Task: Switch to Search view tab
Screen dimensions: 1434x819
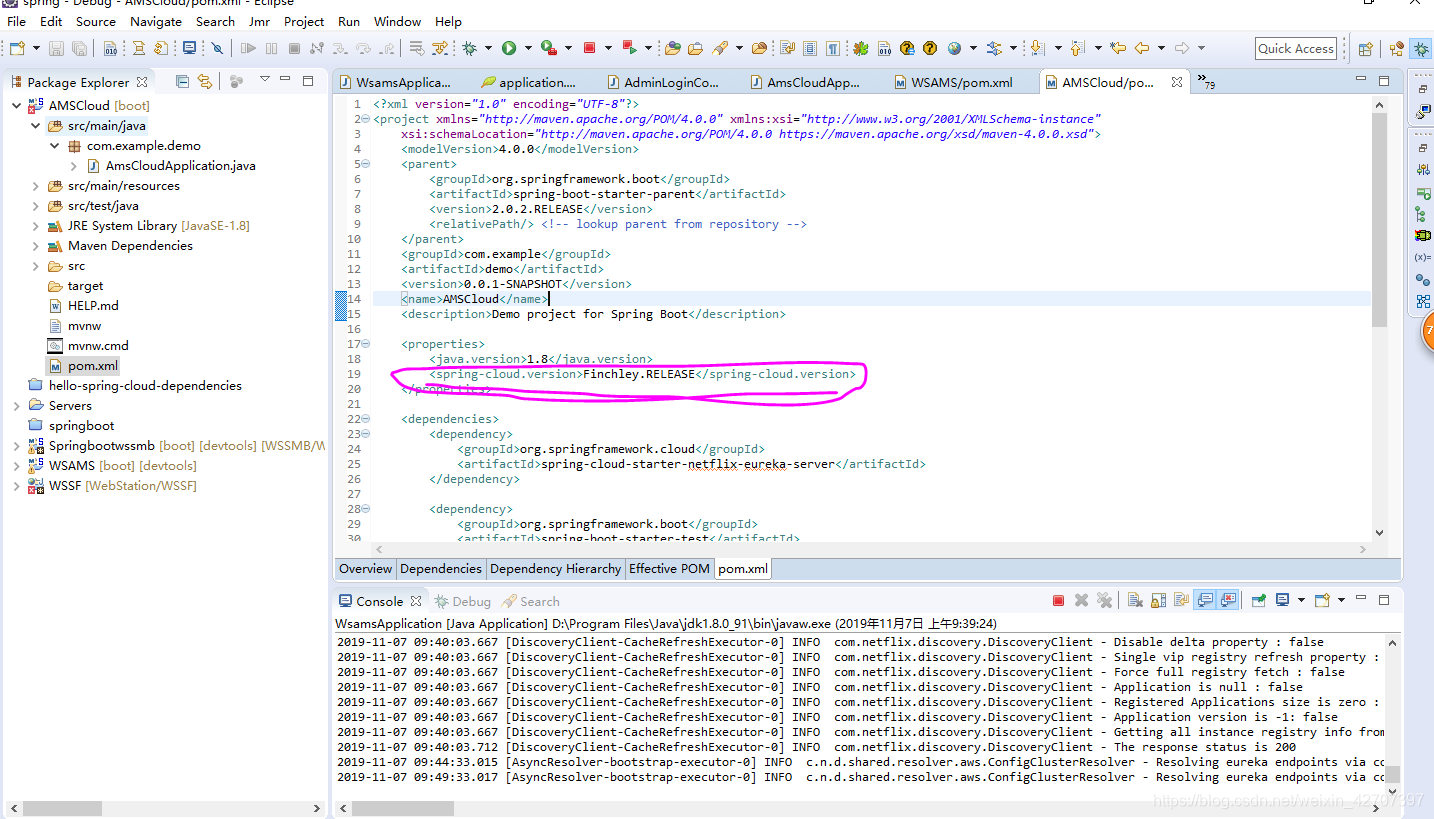Action: click(x=531, y=601)
